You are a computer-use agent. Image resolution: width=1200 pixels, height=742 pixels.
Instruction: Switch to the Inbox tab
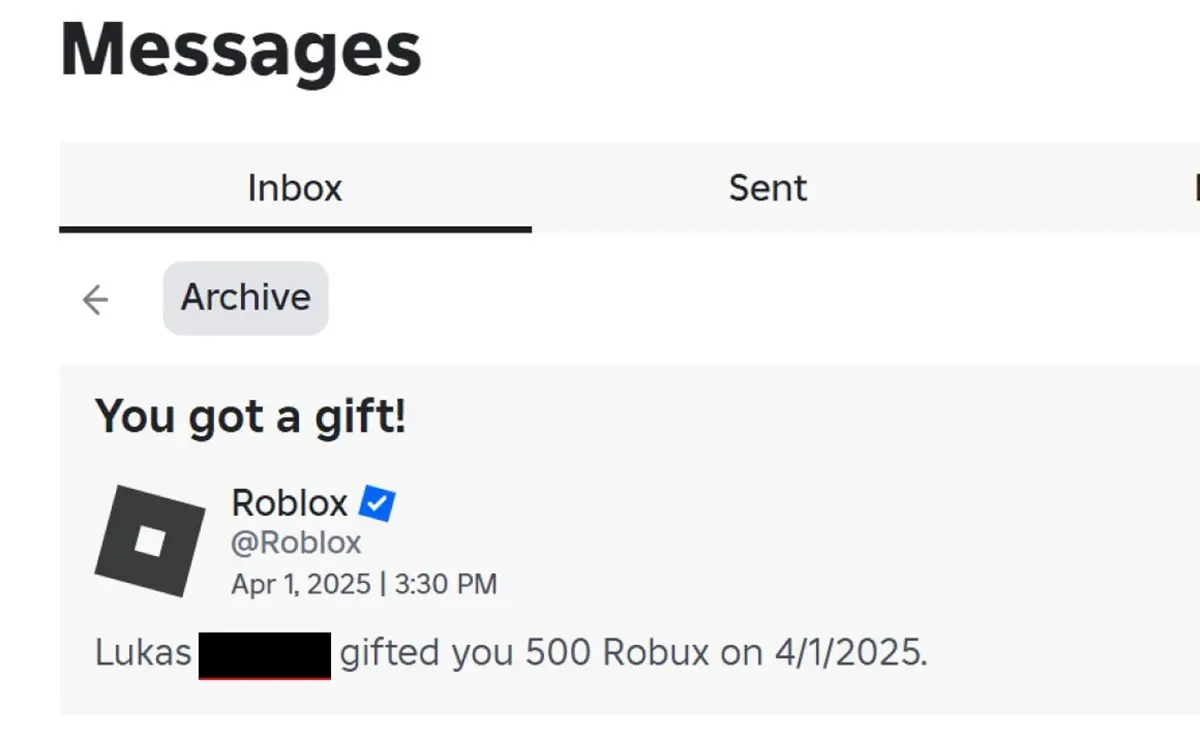(295, 188)
